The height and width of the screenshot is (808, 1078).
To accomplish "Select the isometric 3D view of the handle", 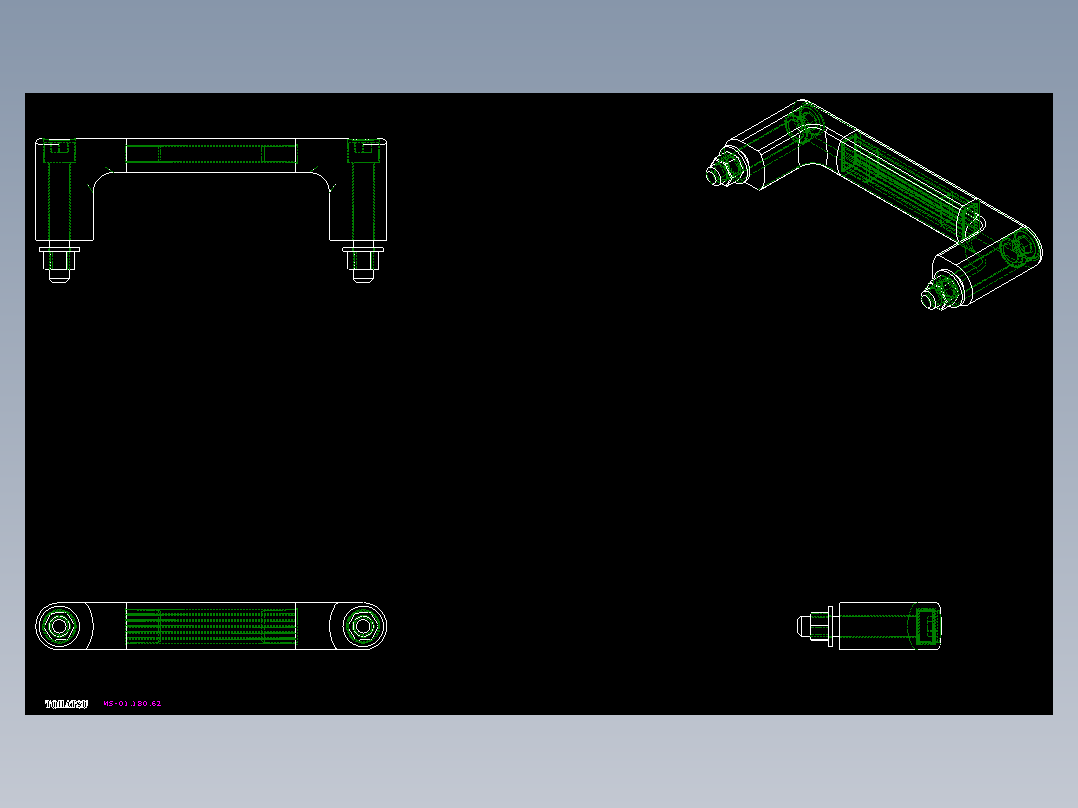I will tap(874, 205).
